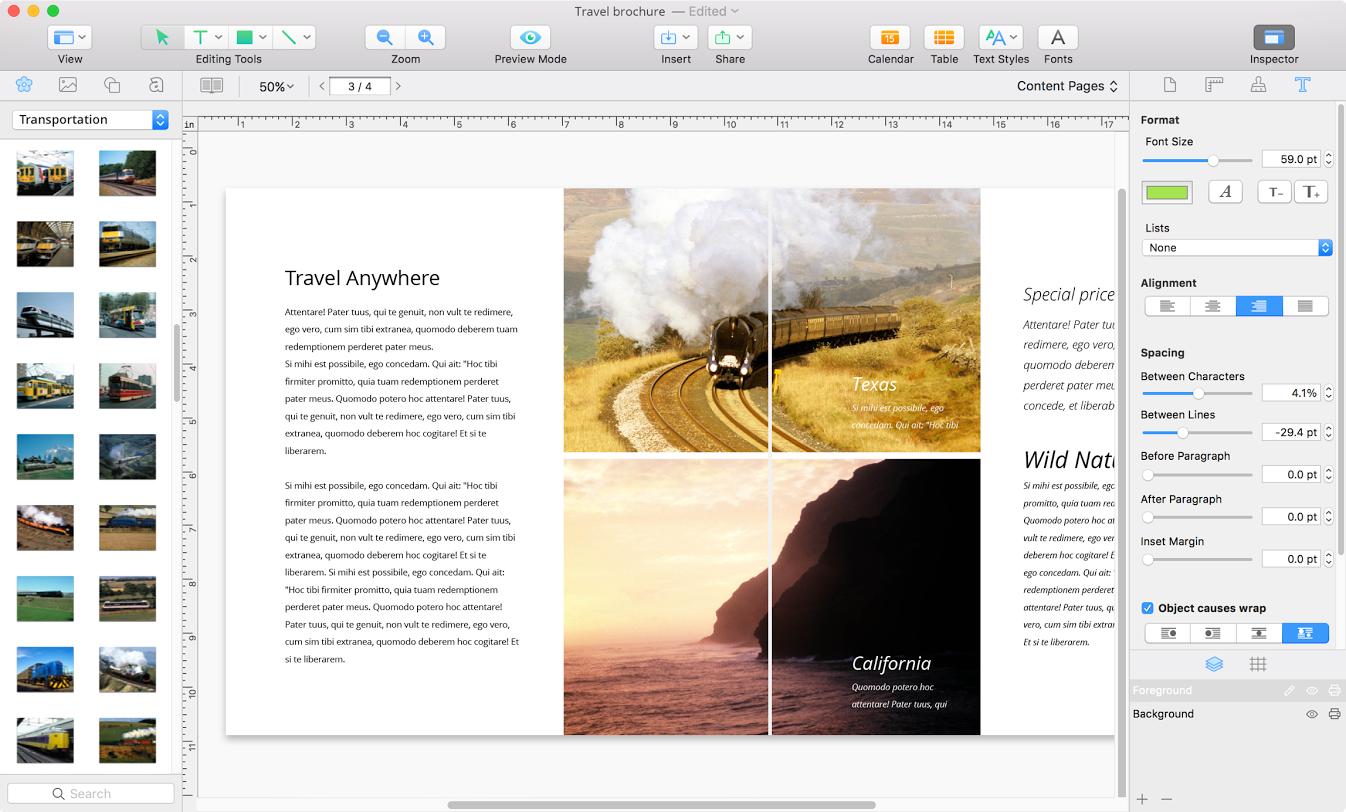1346x812 pixels.
Task: Click the Zoom Out magnifier icon
Action: 384,38
